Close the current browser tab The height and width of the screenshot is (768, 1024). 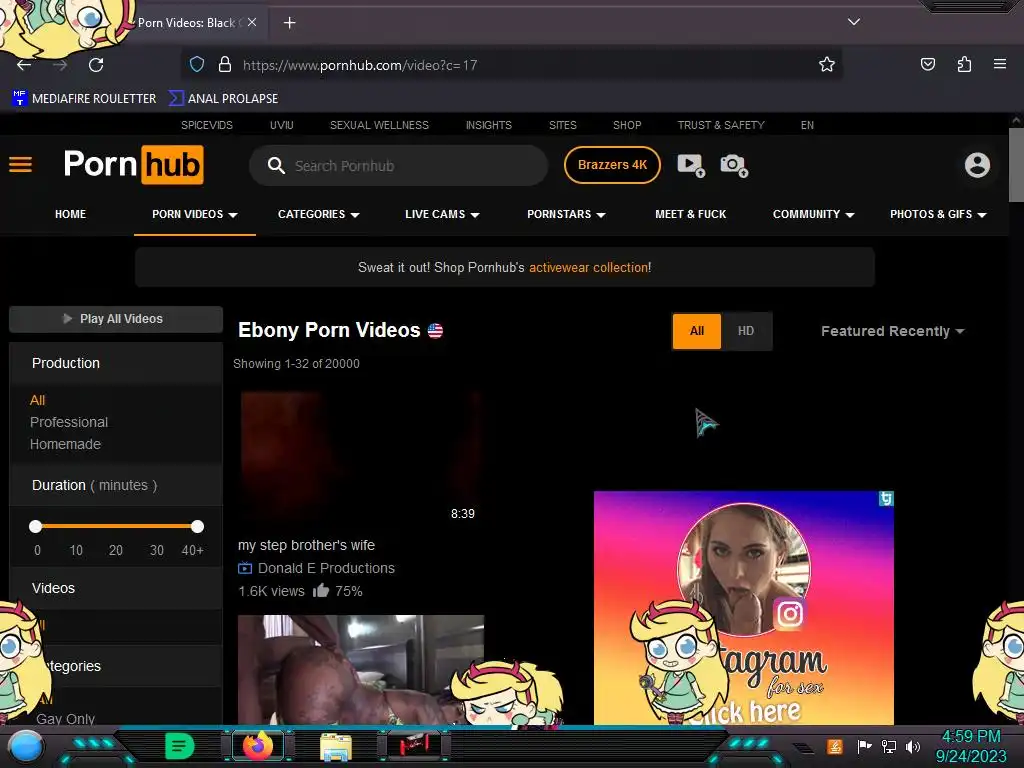251,22
